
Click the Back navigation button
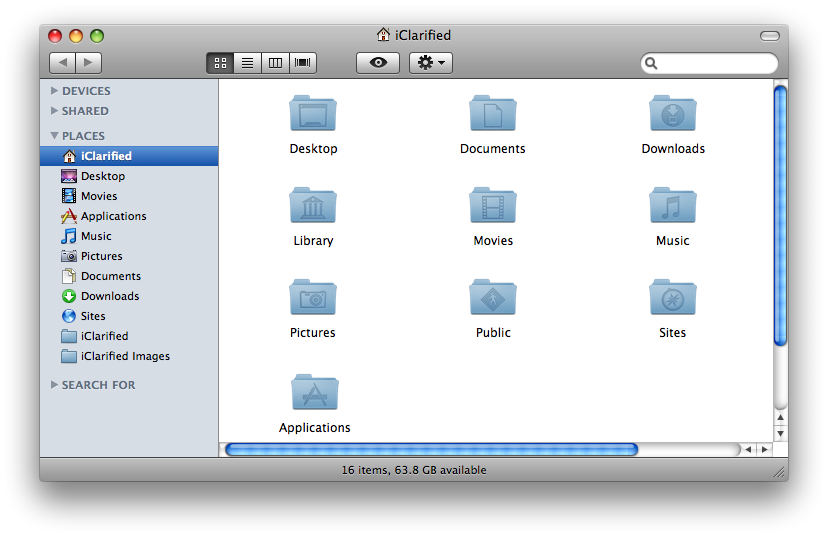(62, 63)
